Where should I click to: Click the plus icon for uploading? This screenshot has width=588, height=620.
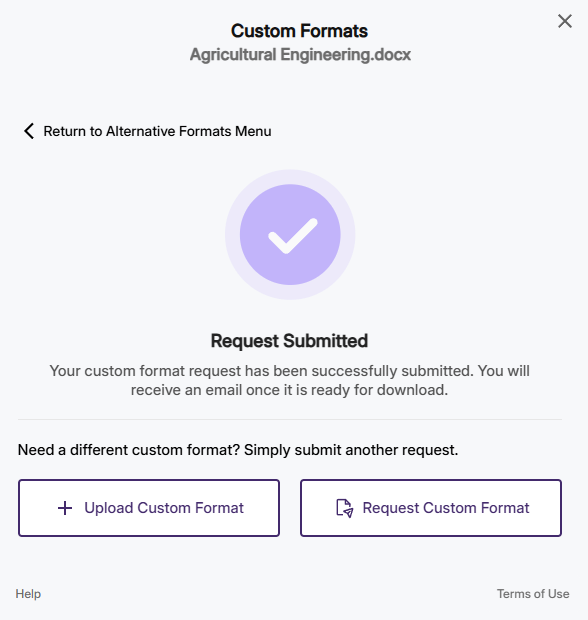65,508
